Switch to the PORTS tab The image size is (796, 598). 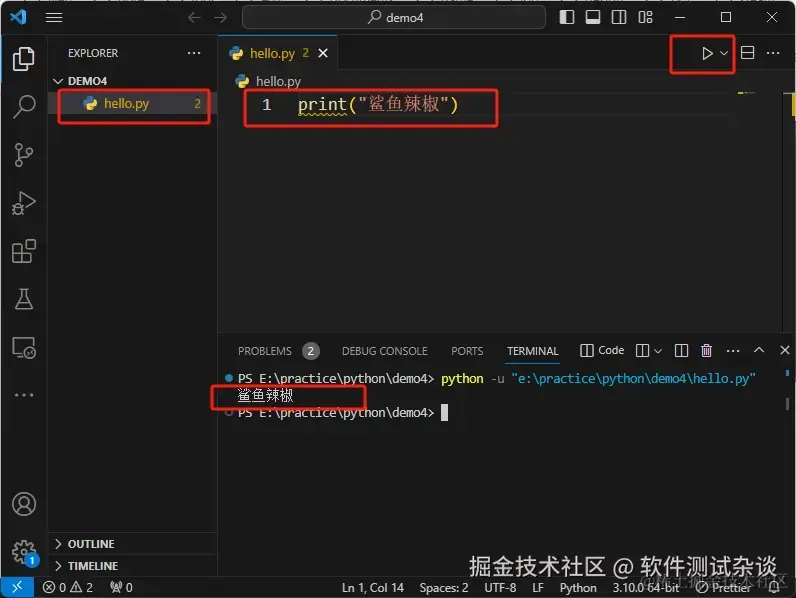click(x=467, y=351)
